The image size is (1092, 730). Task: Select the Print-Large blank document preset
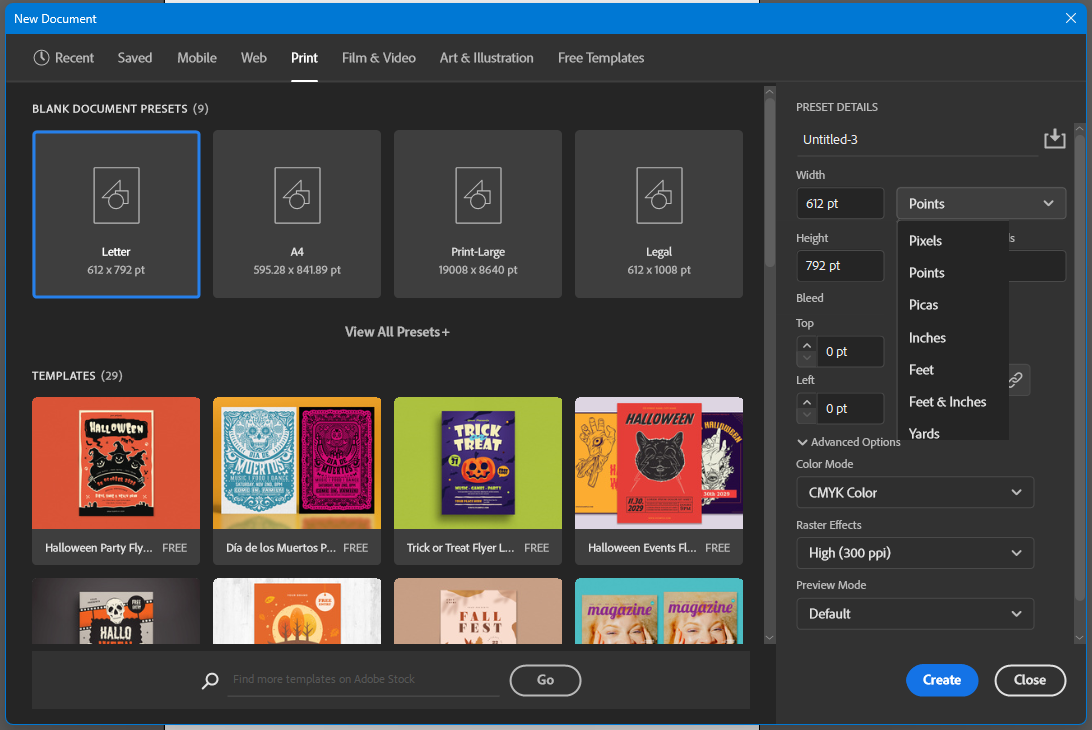click(x=477, y=214)
